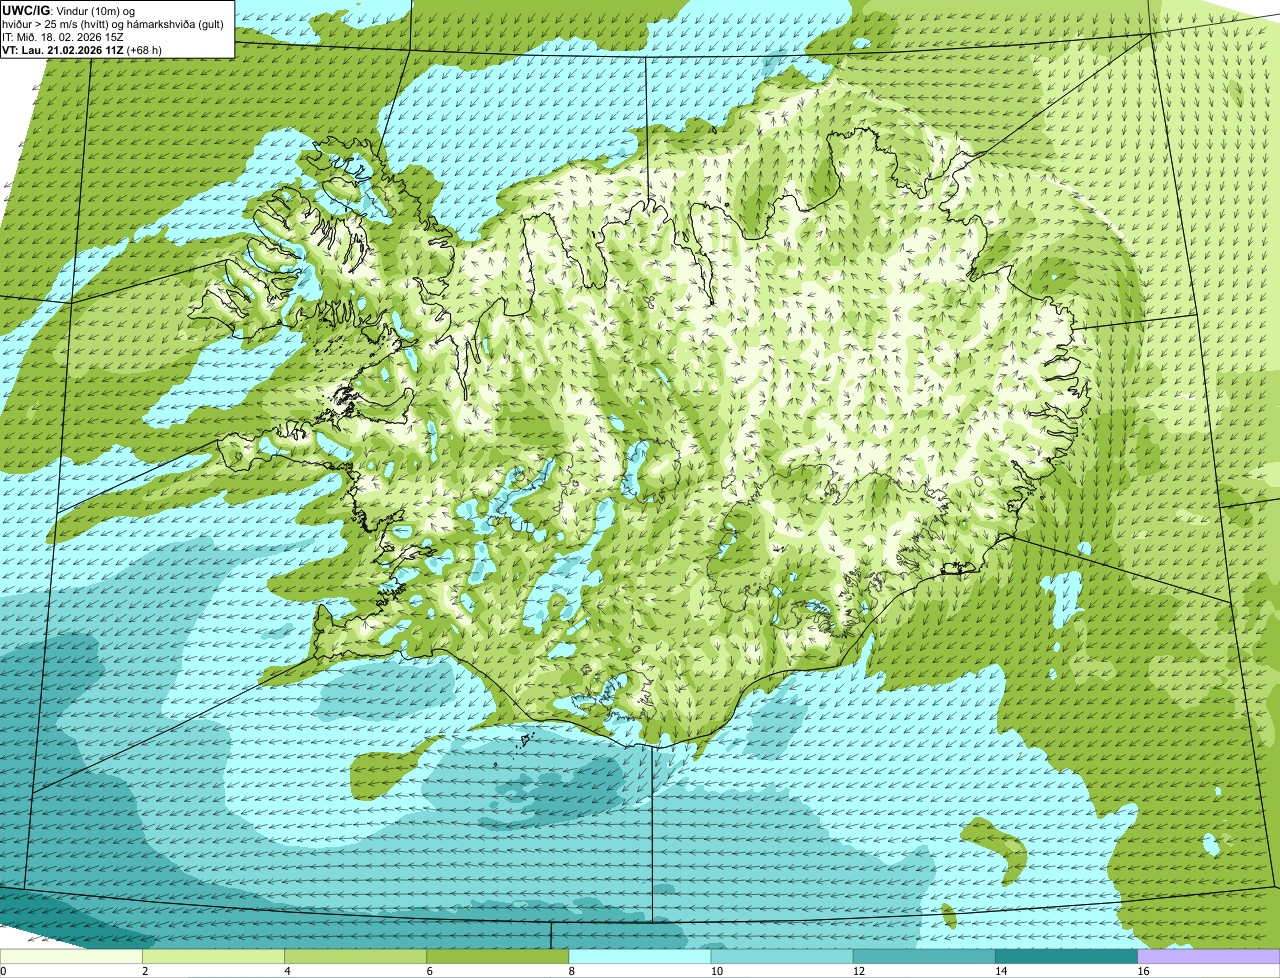Click the 4–6 m/s legend color swatch
The image size is (1280, 978).
point(356,956)
